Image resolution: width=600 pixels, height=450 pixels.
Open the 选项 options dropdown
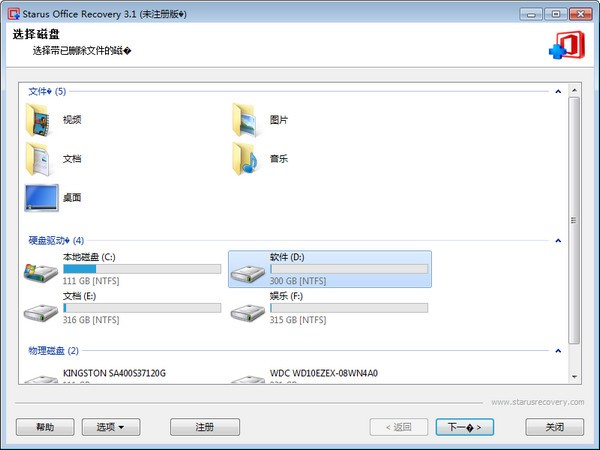pos(110,427)
